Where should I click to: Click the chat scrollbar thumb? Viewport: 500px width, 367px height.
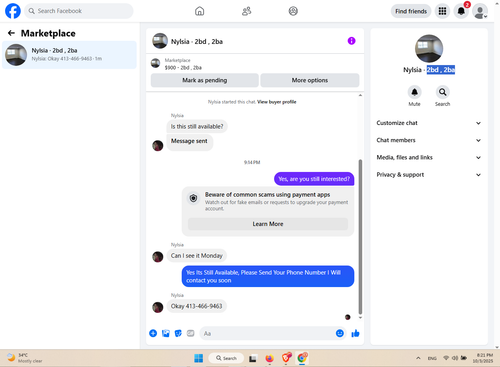coord(360,237)
